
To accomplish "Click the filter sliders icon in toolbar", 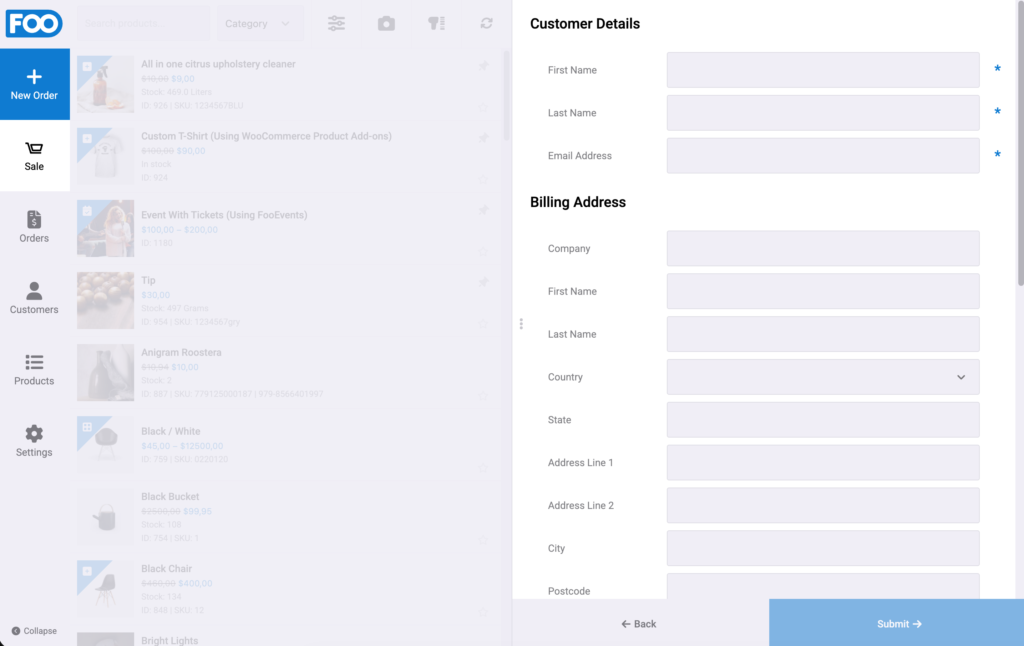I will pos(336,24).
